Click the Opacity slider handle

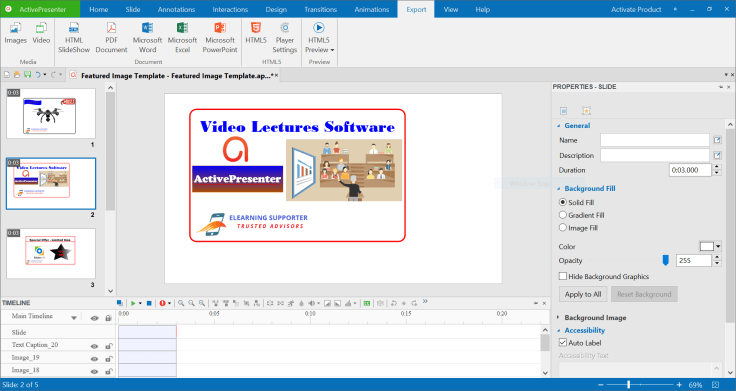(x=665, y=260)
